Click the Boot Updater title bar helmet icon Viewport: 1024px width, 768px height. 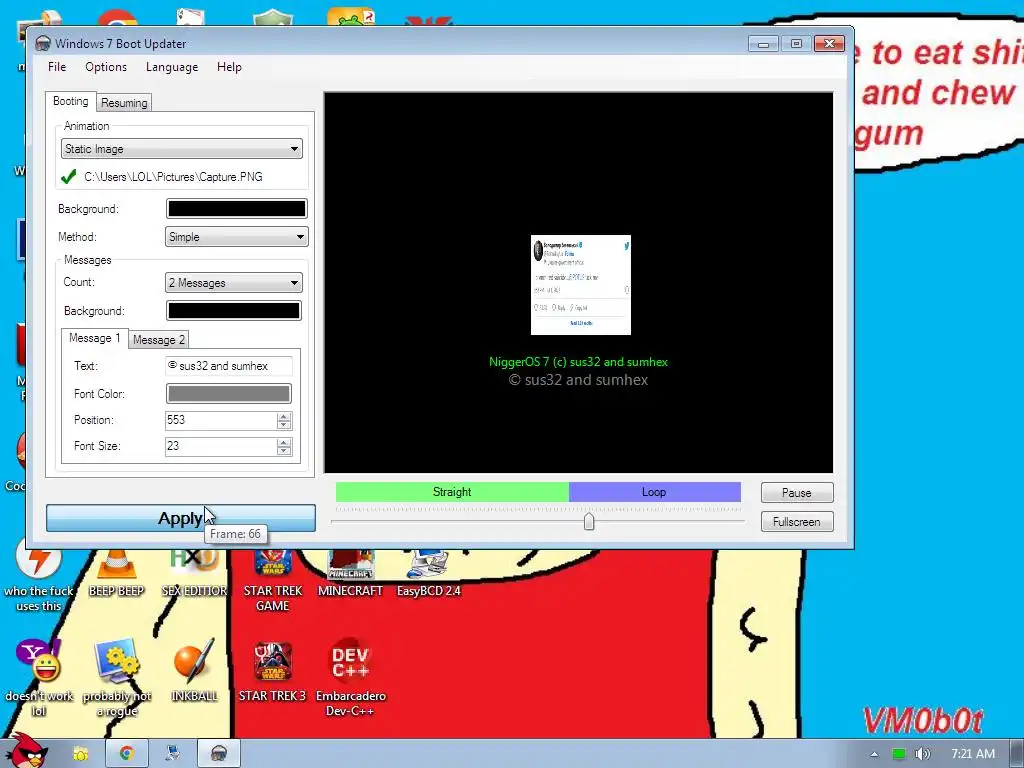pos(43,44)
